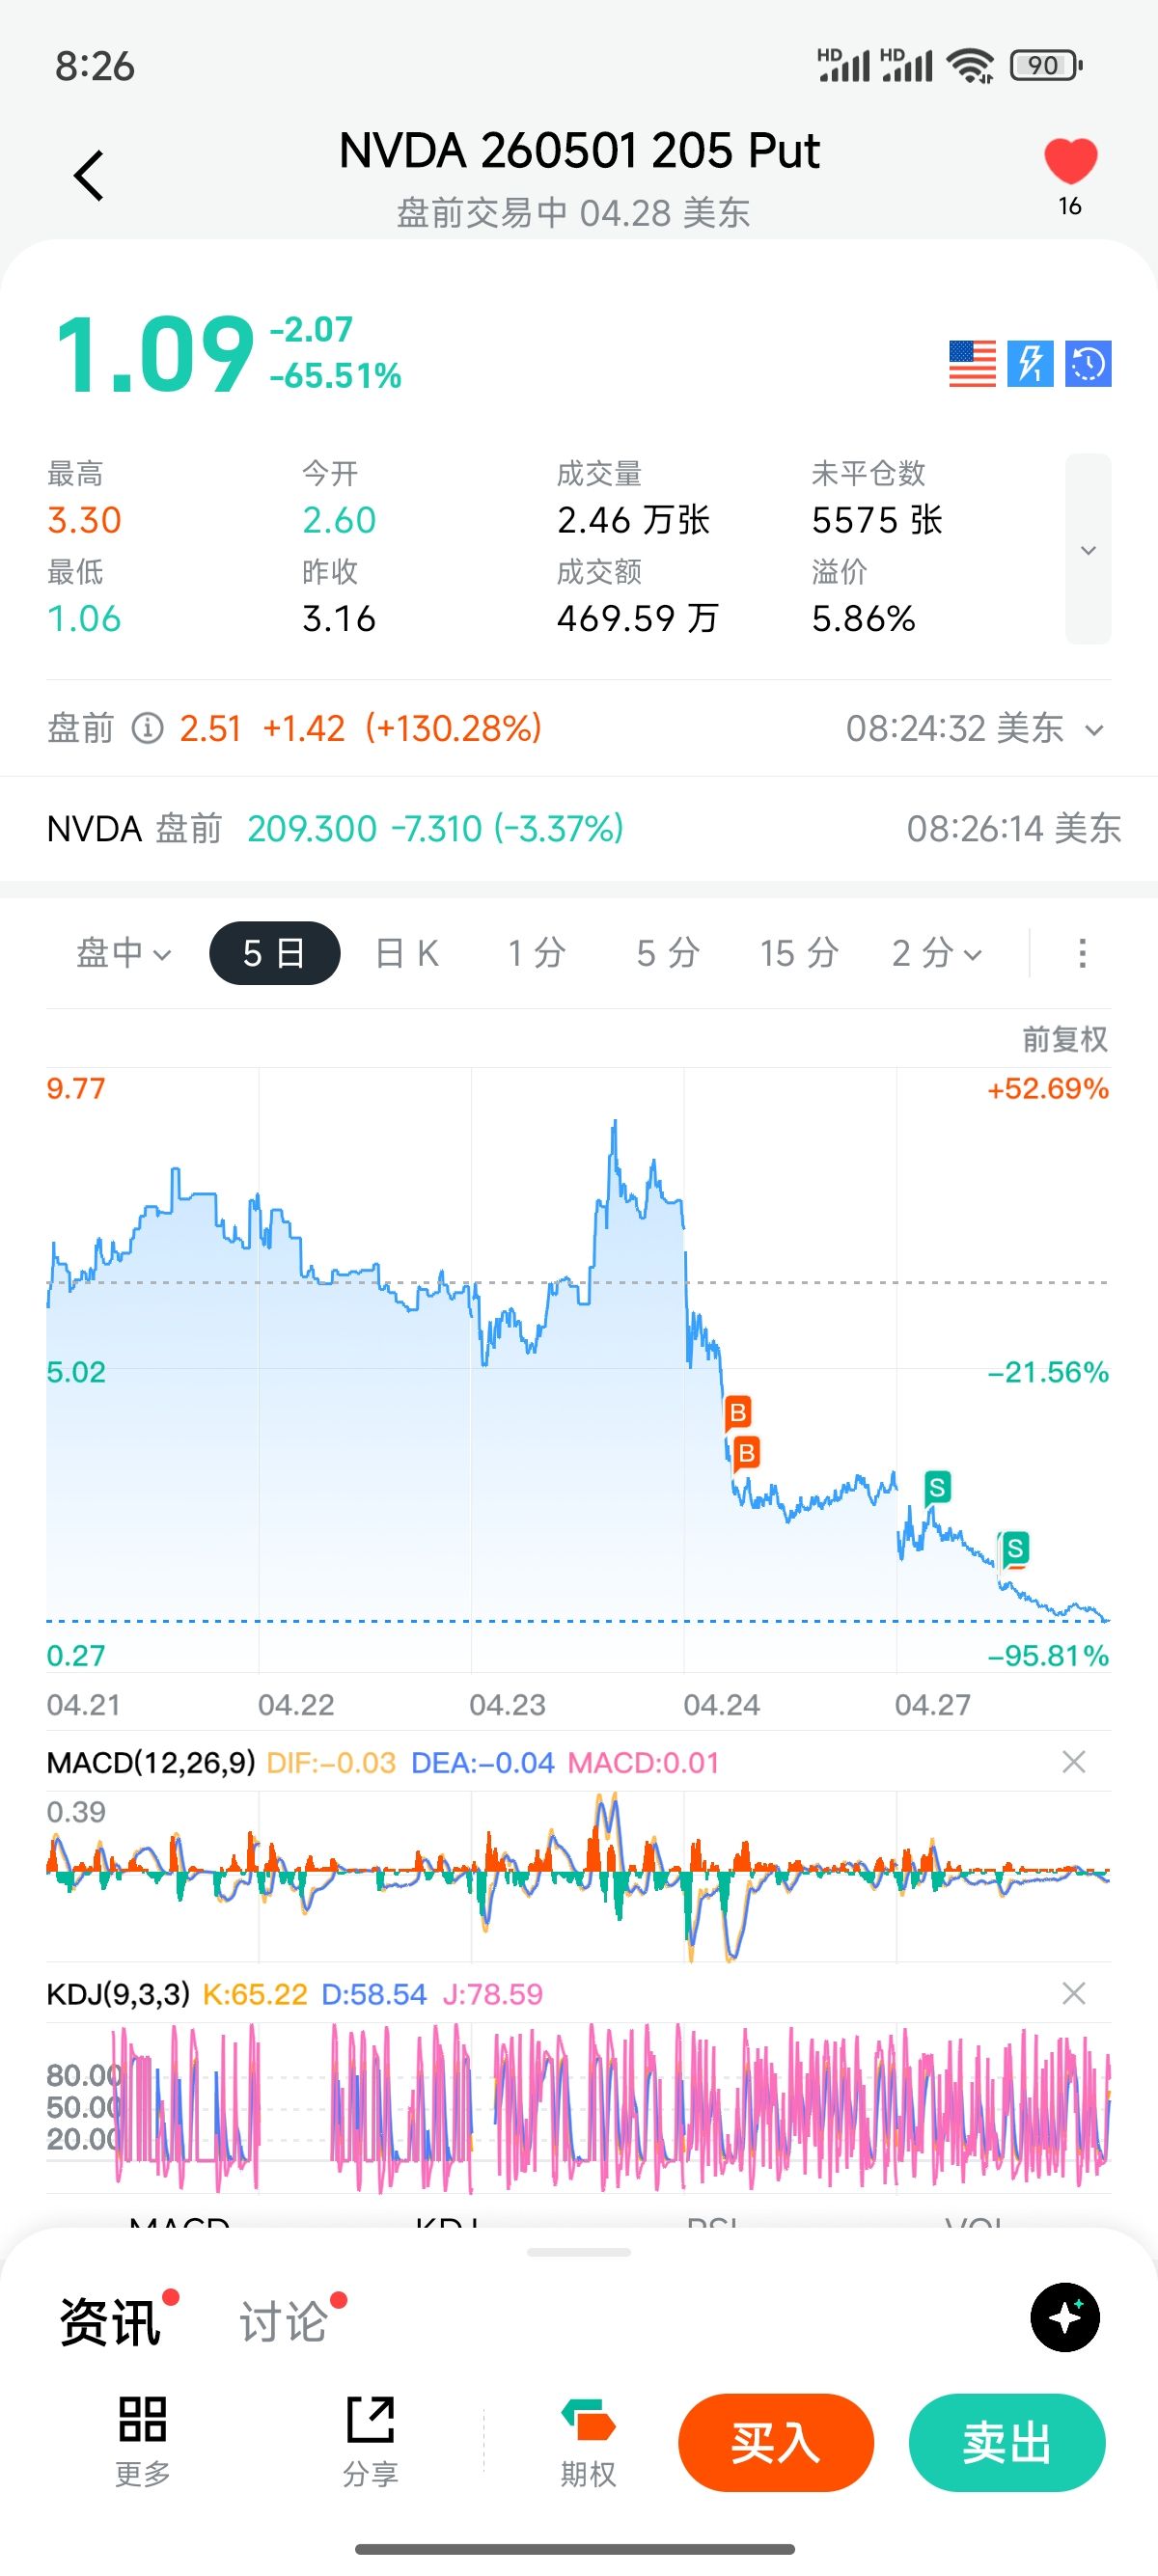
Task: Open the 盘中 session dropdown
Action: coord(124,953)
